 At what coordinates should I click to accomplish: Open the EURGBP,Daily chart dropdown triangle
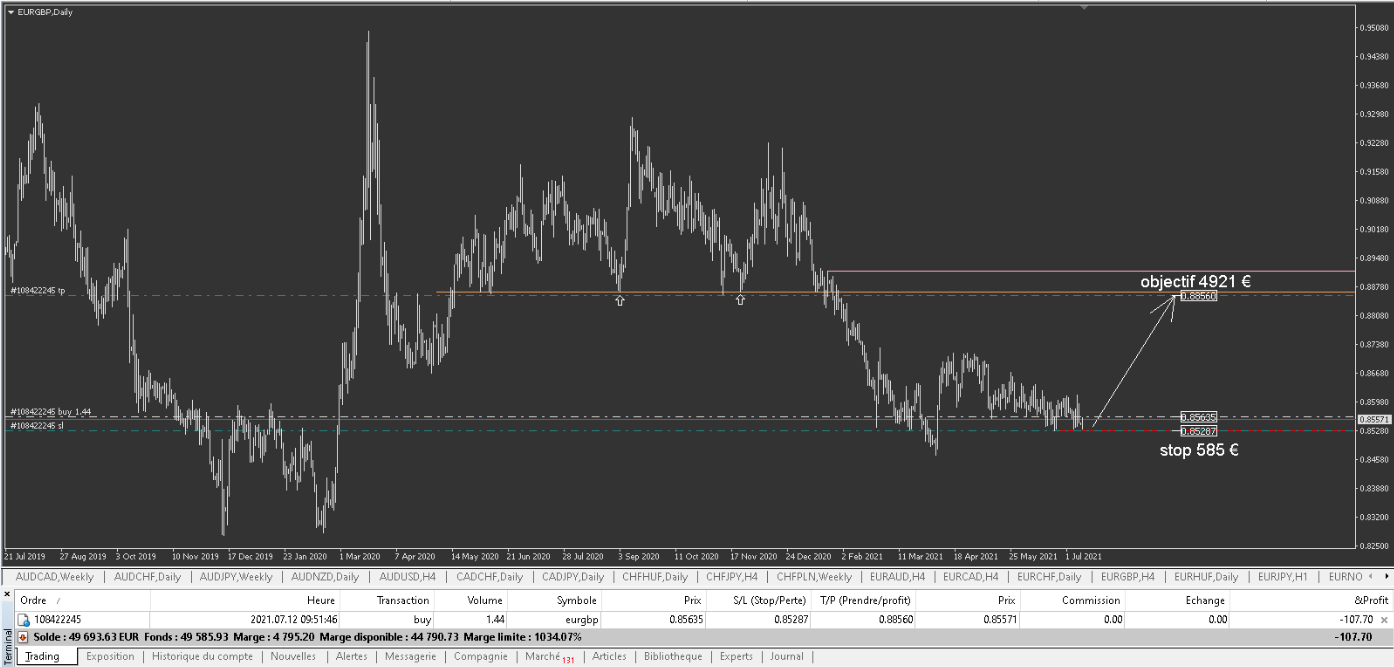[x=10, y=12]
